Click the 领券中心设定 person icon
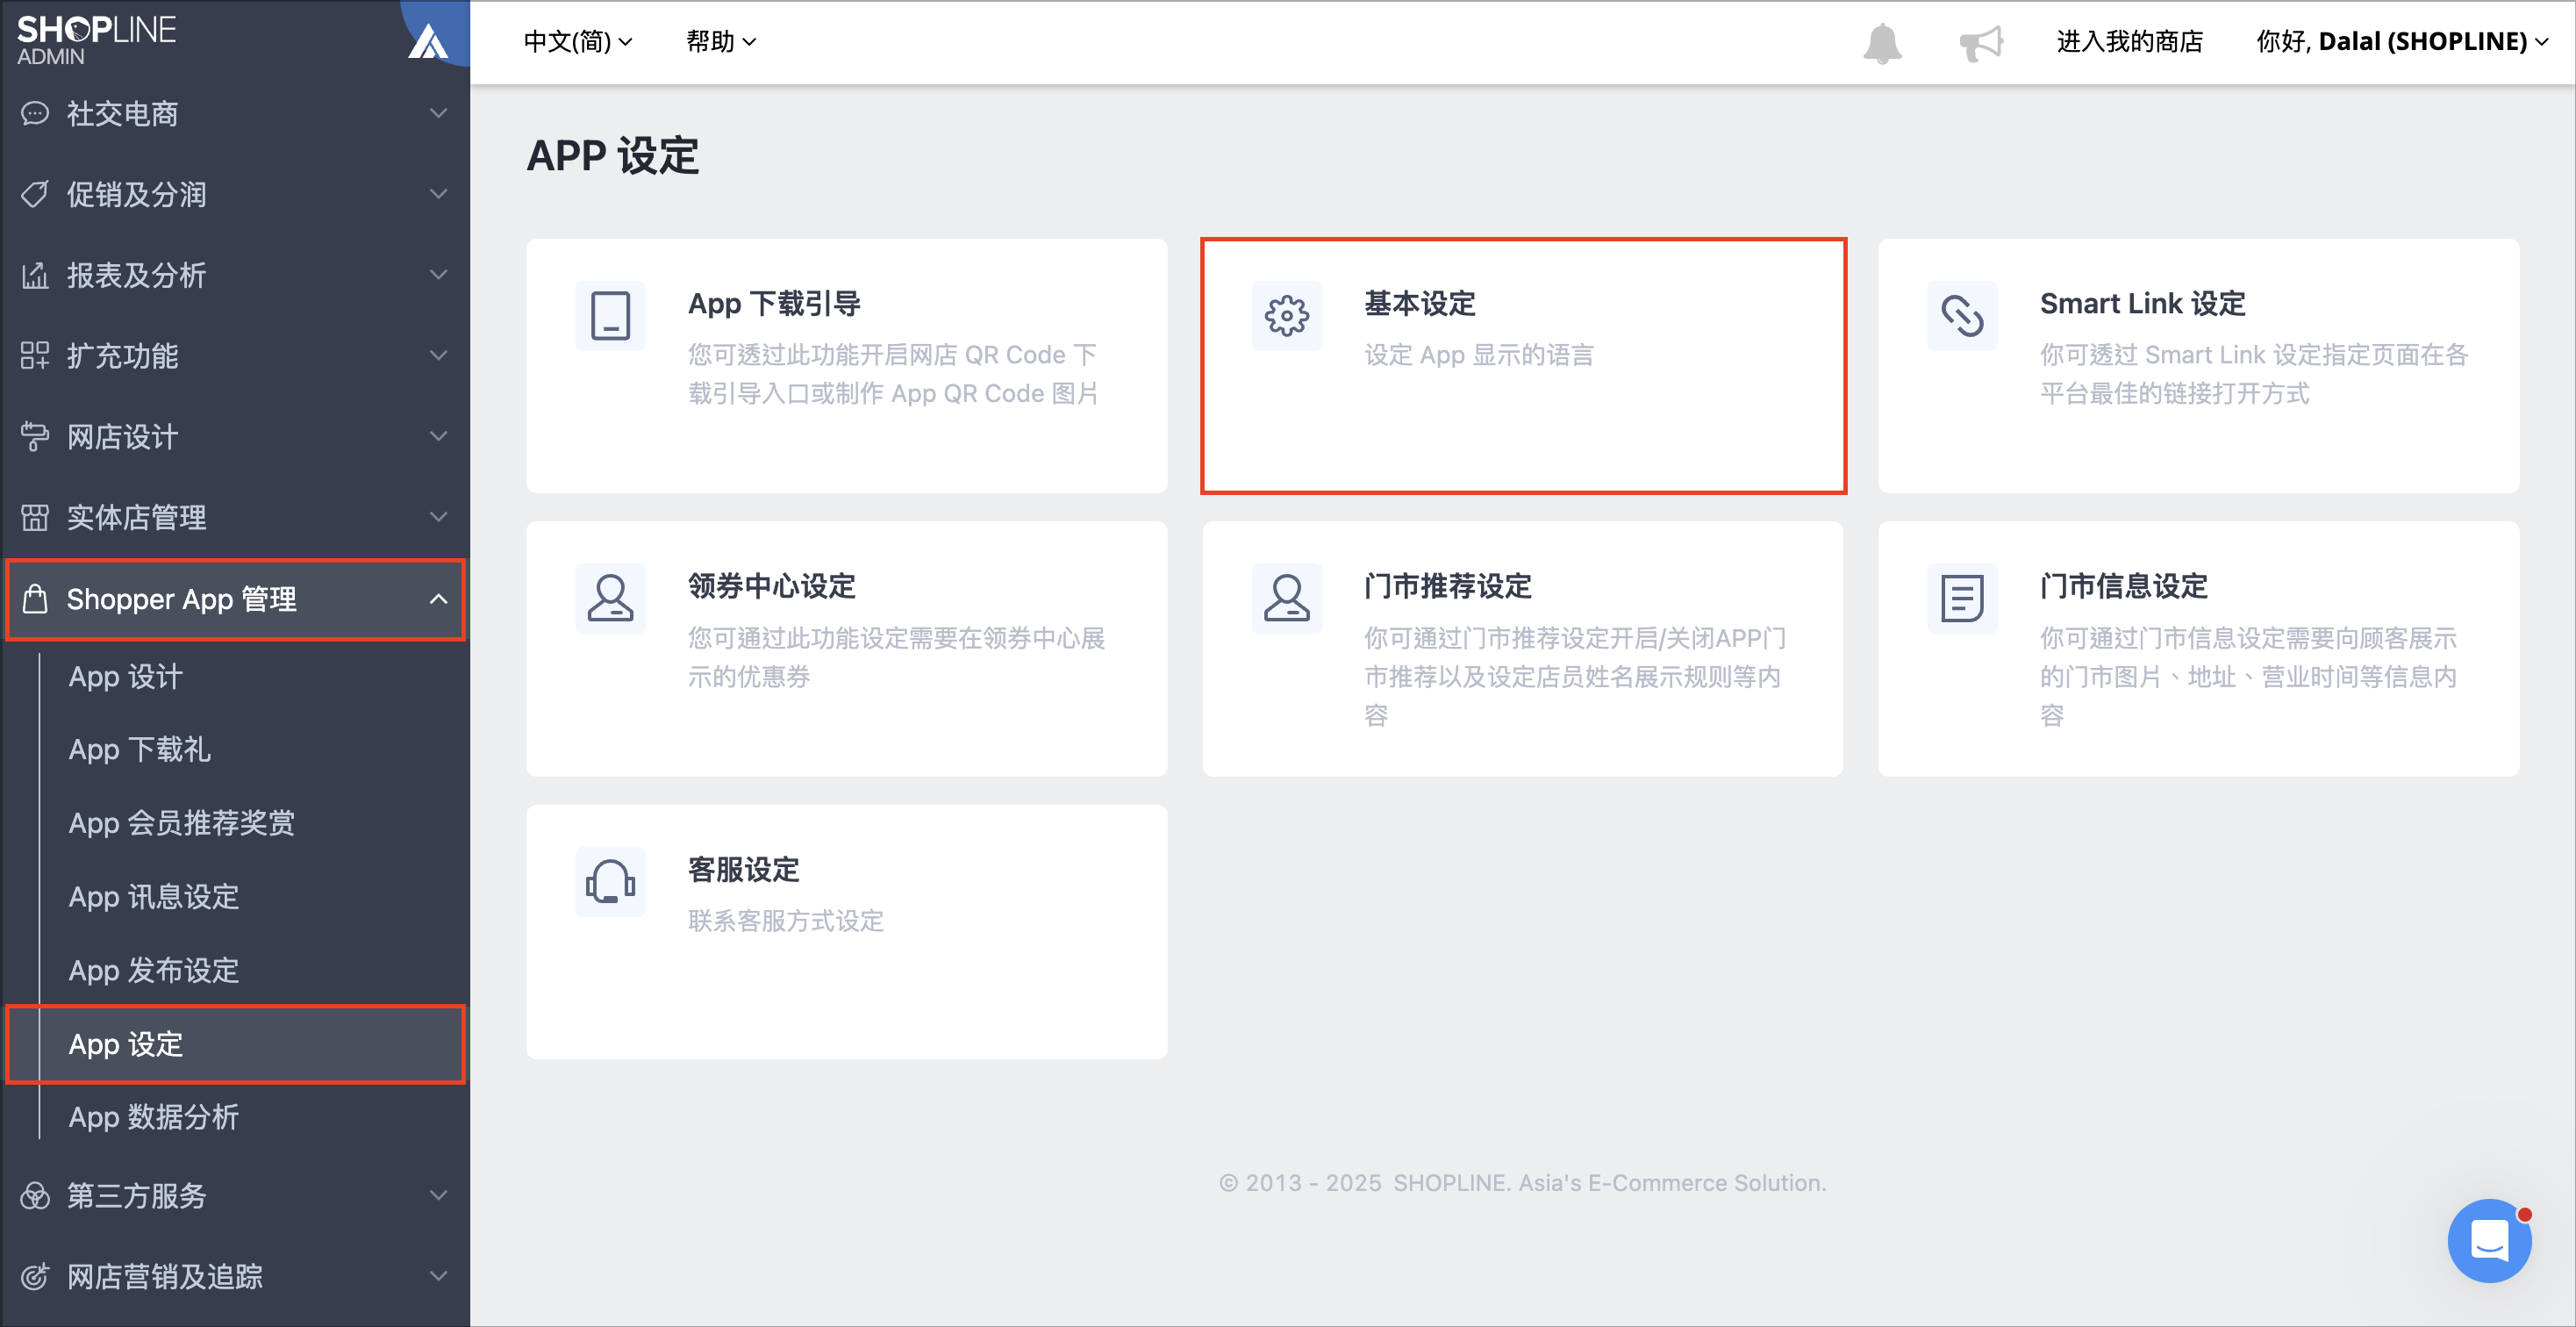The height and width of the screenshot is (1327, 2576). tap(610, 598)
